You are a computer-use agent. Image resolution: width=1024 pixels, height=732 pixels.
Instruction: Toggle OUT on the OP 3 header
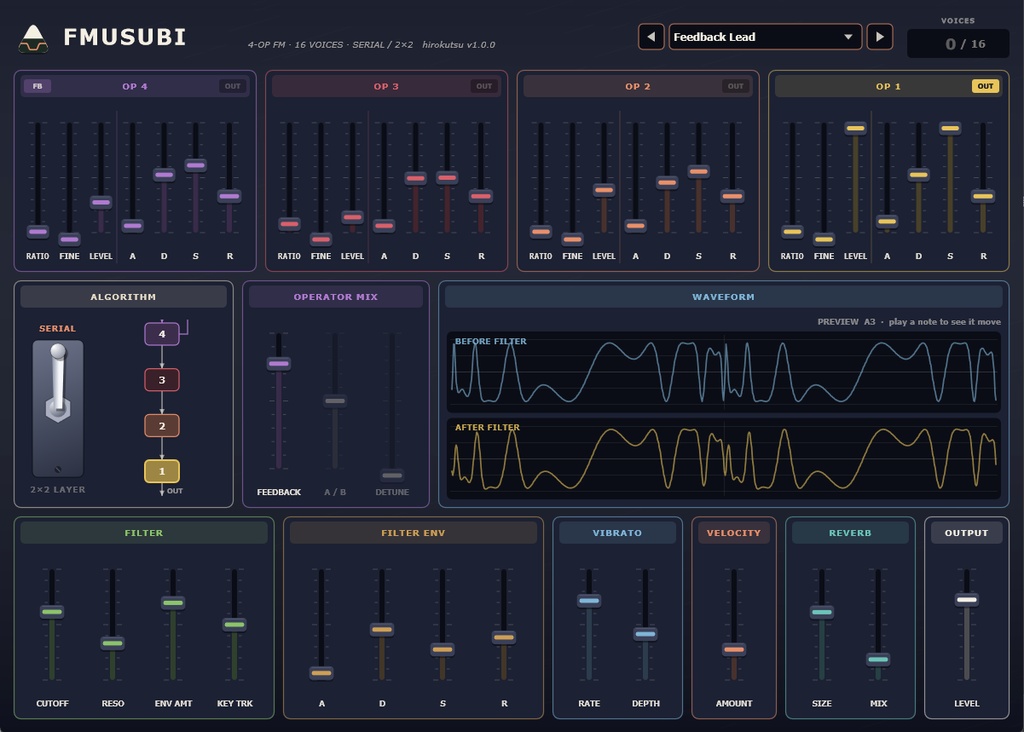[x=484, y=86]
